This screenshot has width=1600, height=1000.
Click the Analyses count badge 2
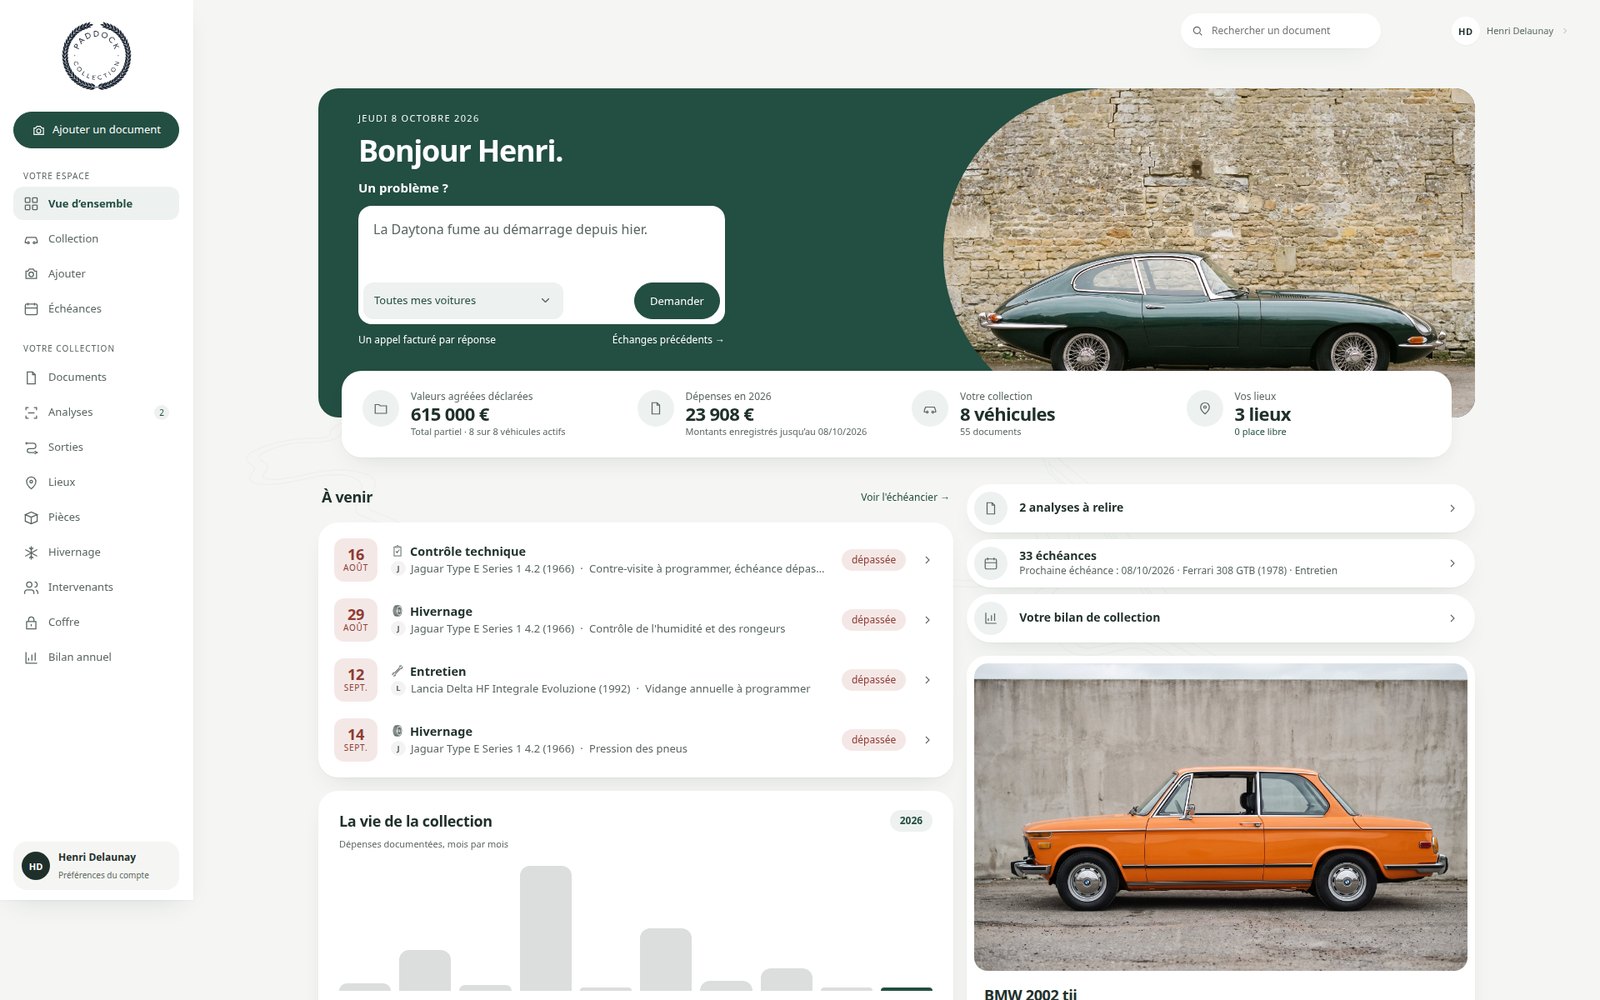click(x=162, y=412)
